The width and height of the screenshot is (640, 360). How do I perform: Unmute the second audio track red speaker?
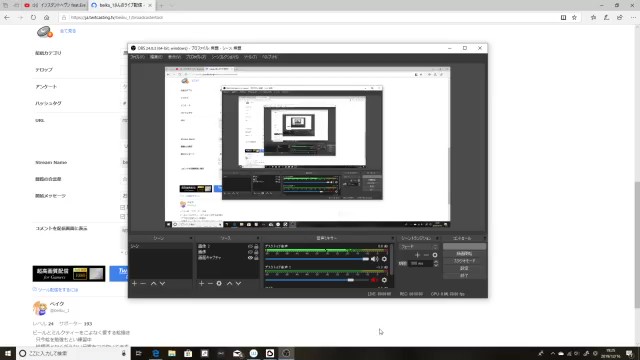[x=374, y=280]
